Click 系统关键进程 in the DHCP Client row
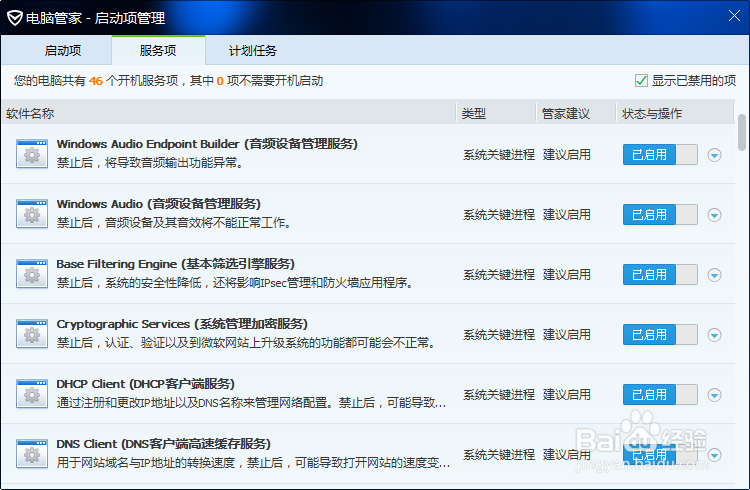This screenshot has height=490, width=750. pyautogui.click(x=499, y=395)
